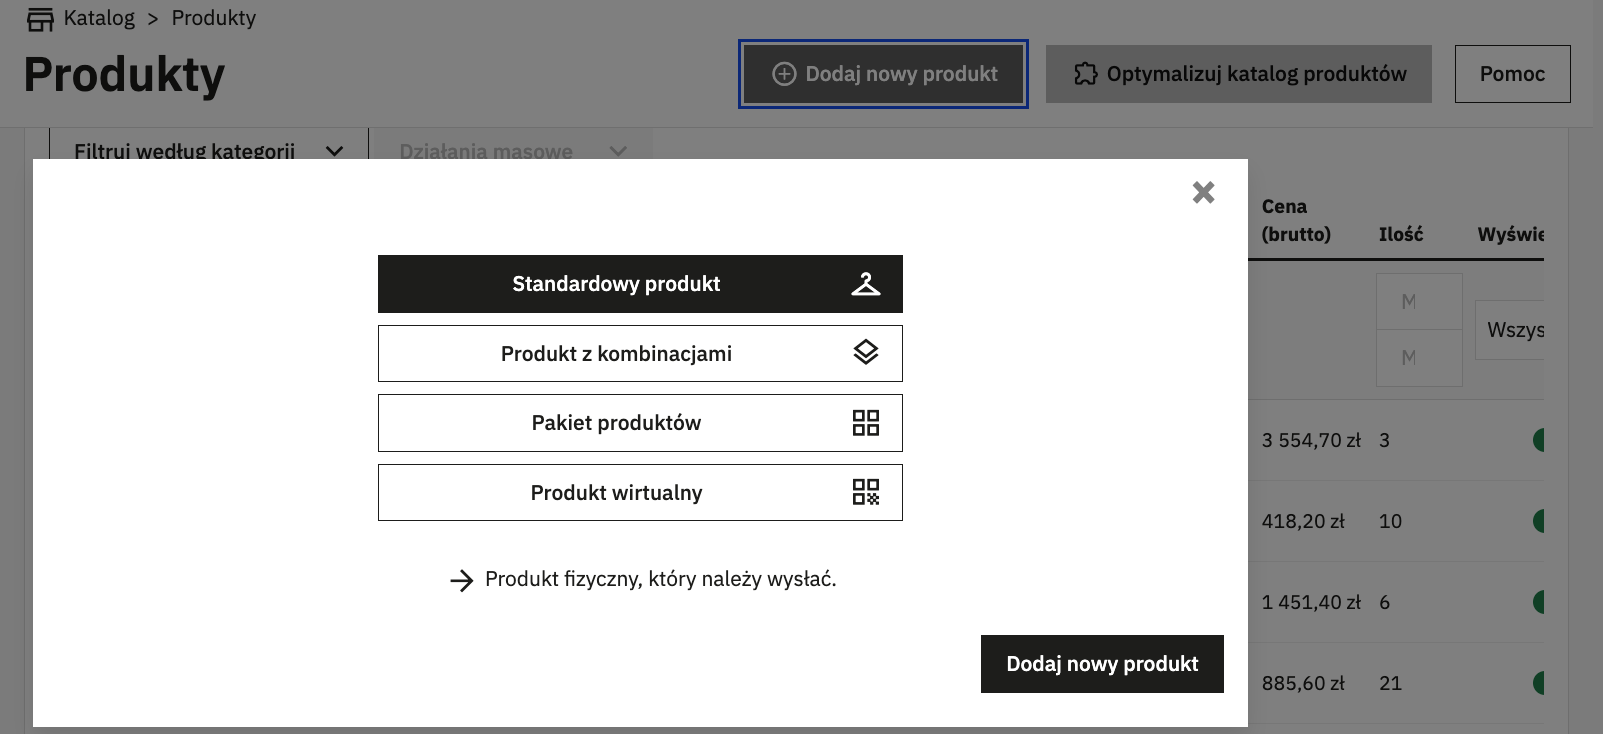Image resolution: width=1603 pixels, height=734 pixels.
Task: Click the grid icon on Pakiet produktów
Action: tap(866, 422)
